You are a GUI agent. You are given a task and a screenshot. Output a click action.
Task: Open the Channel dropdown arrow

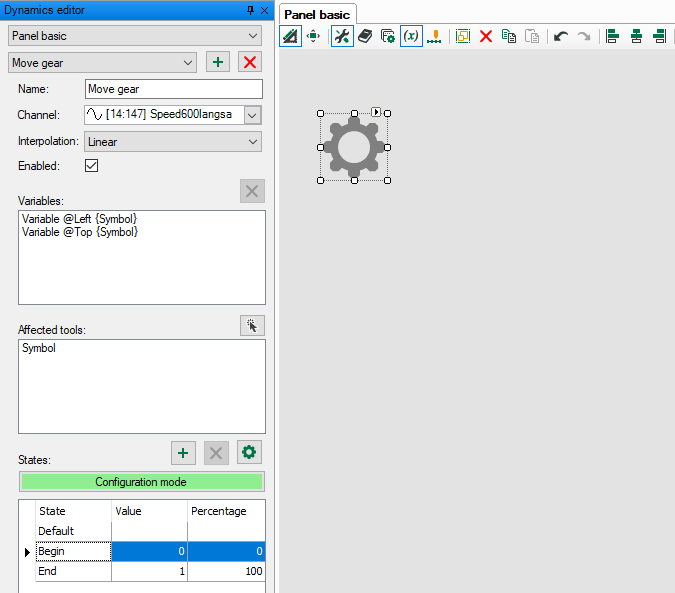pyautogui.click(x=253, y=115)
